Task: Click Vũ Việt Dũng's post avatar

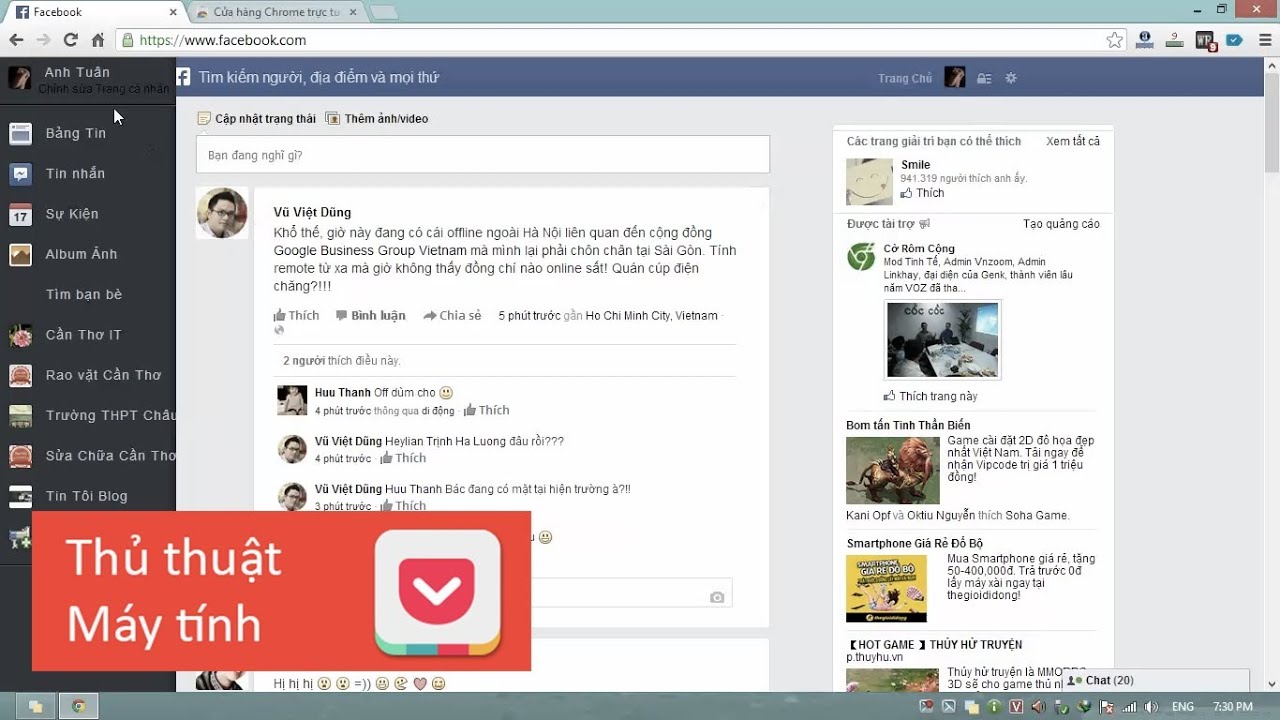Action: (x=222, y=213)
